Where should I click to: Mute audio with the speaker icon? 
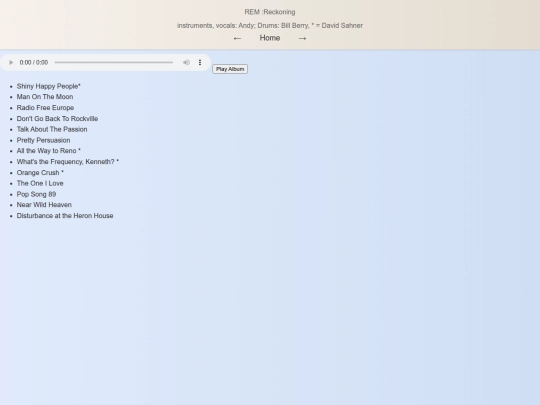tap(186, 62)
